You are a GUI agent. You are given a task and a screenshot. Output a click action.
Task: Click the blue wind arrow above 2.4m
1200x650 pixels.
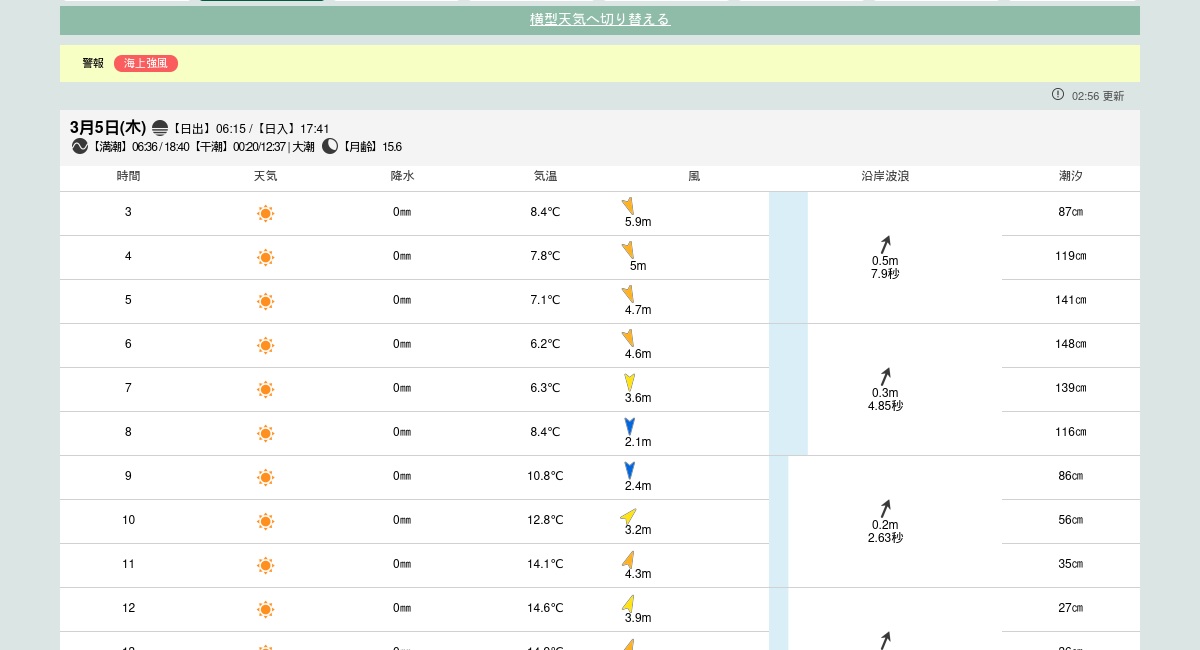pyautogui.click(x=630, y=470)
